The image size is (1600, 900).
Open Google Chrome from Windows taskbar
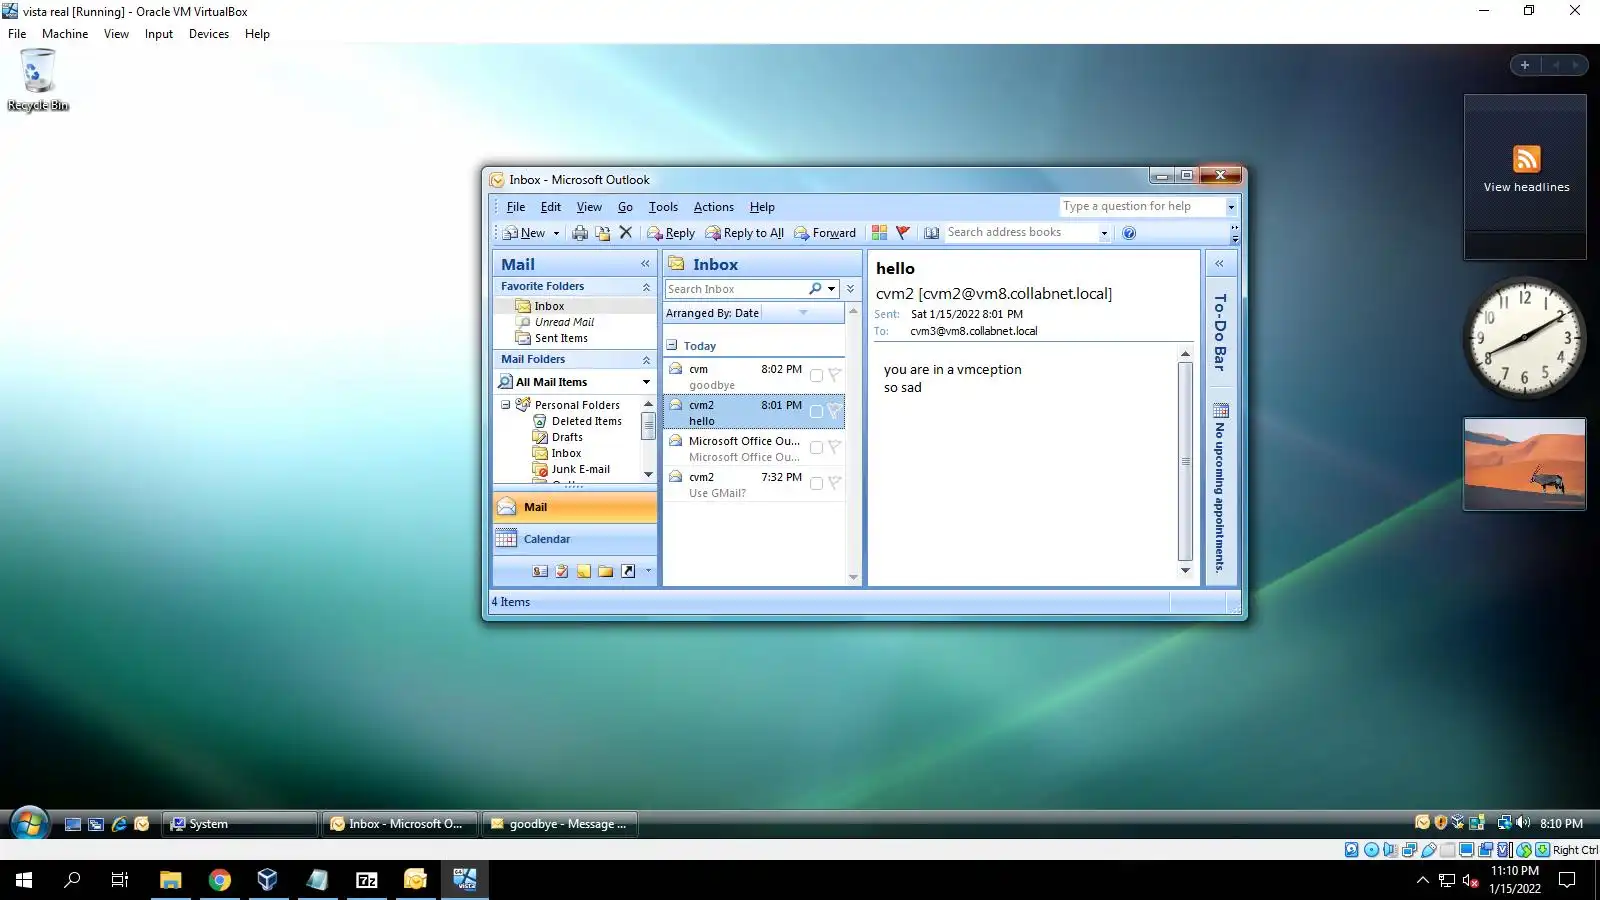(219, 880)
